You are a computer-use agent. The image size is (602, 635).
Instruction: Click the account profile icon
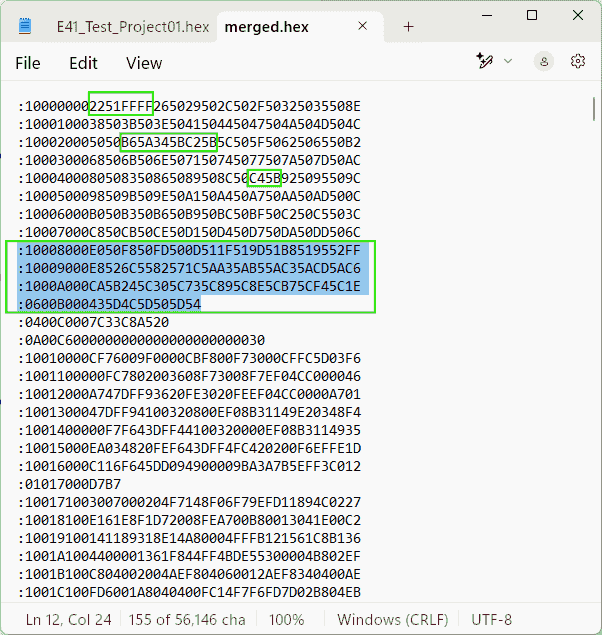[x=544, y=62]
